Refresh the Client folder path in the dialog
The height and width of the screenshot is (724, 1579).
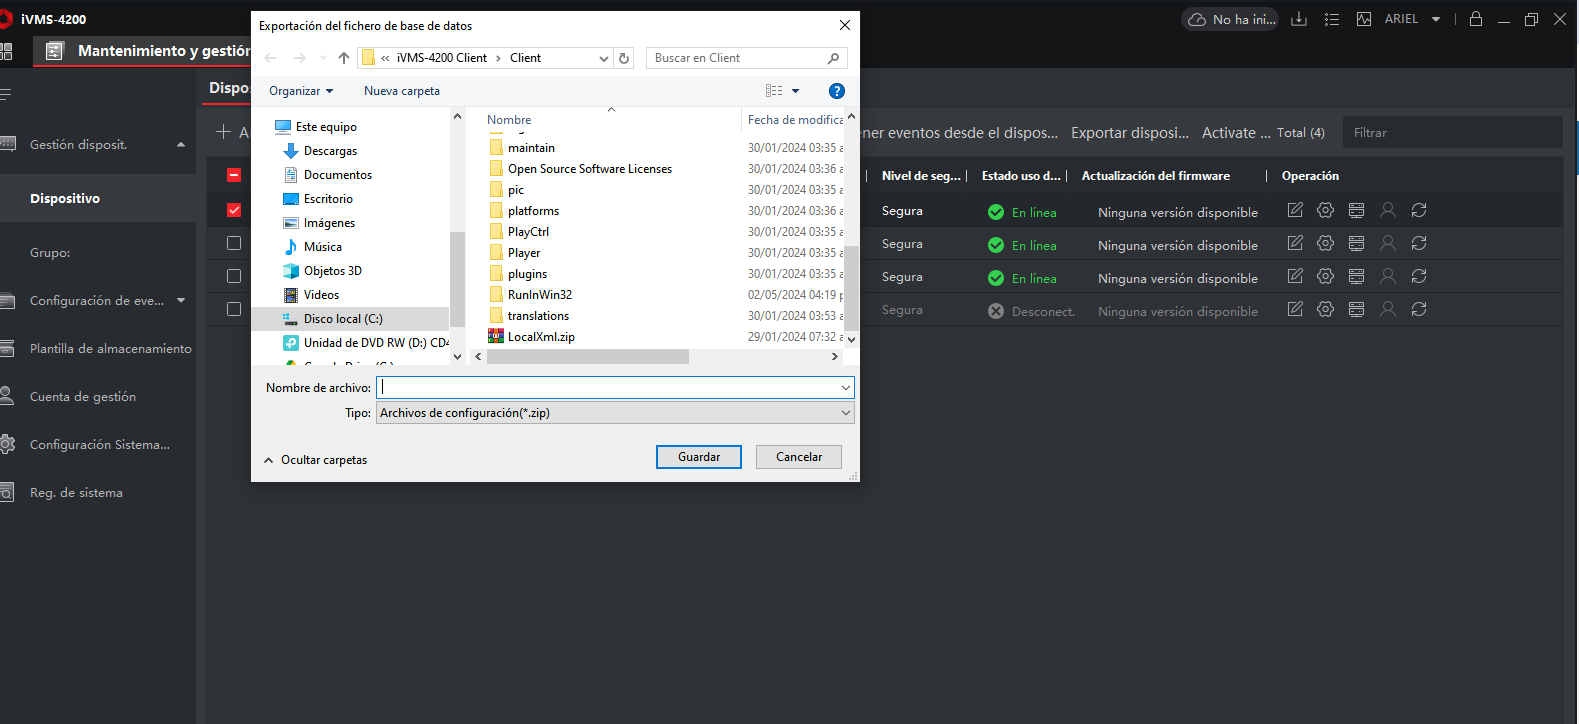pyautogui.click(x=624, y=58)
